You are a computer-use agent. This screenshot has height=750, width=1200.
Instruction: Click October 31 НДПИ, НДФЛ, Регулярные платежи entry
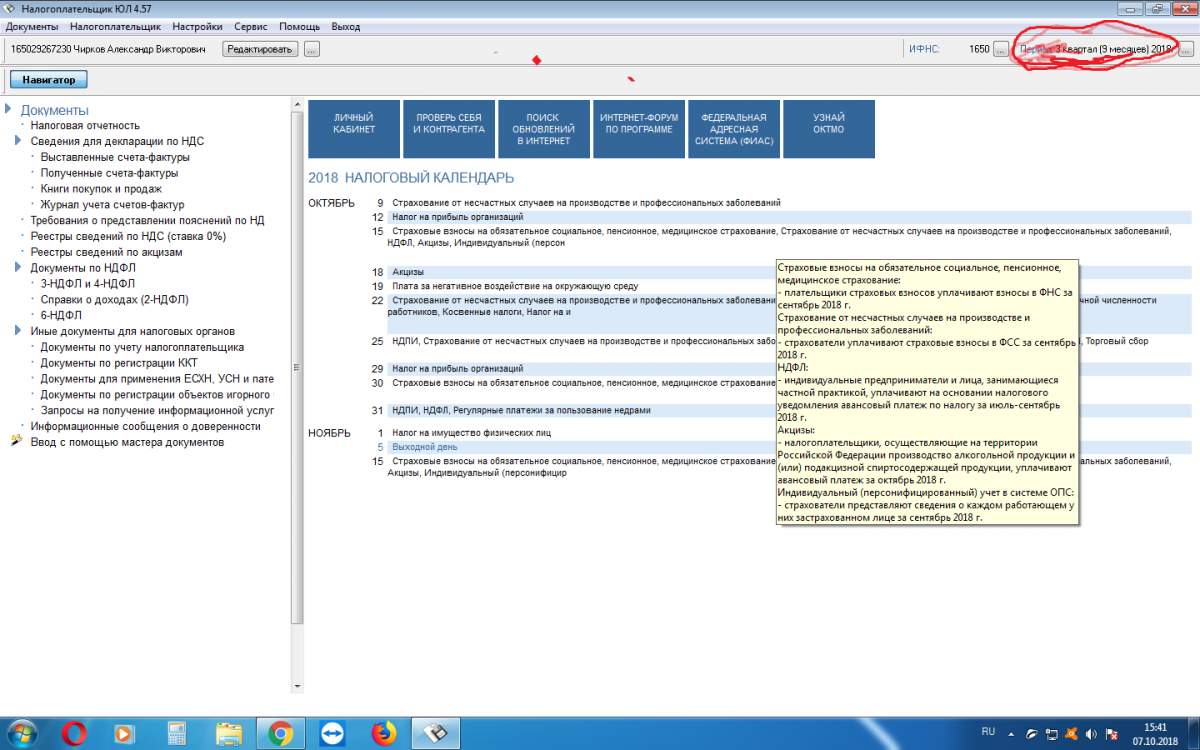coord(521,410)
